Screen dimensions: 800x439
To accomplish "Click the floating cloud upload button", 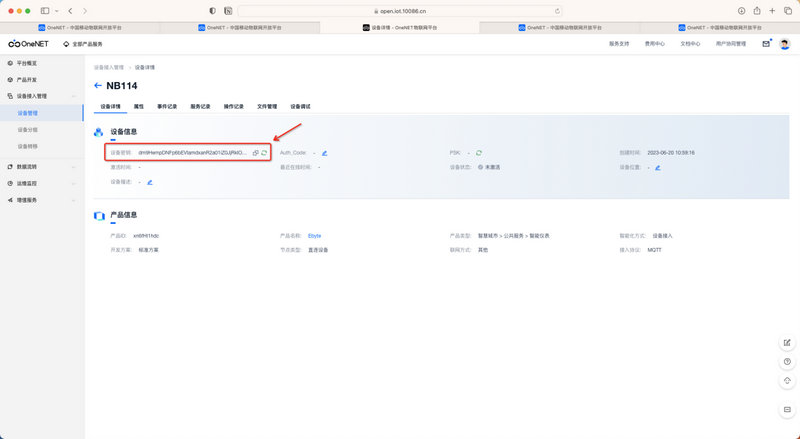I will tap(787, 381).
